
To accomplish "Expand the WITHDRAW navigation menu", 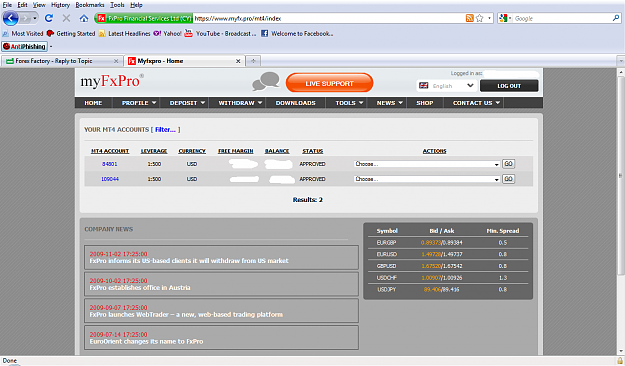I will (x=240, y=103).
